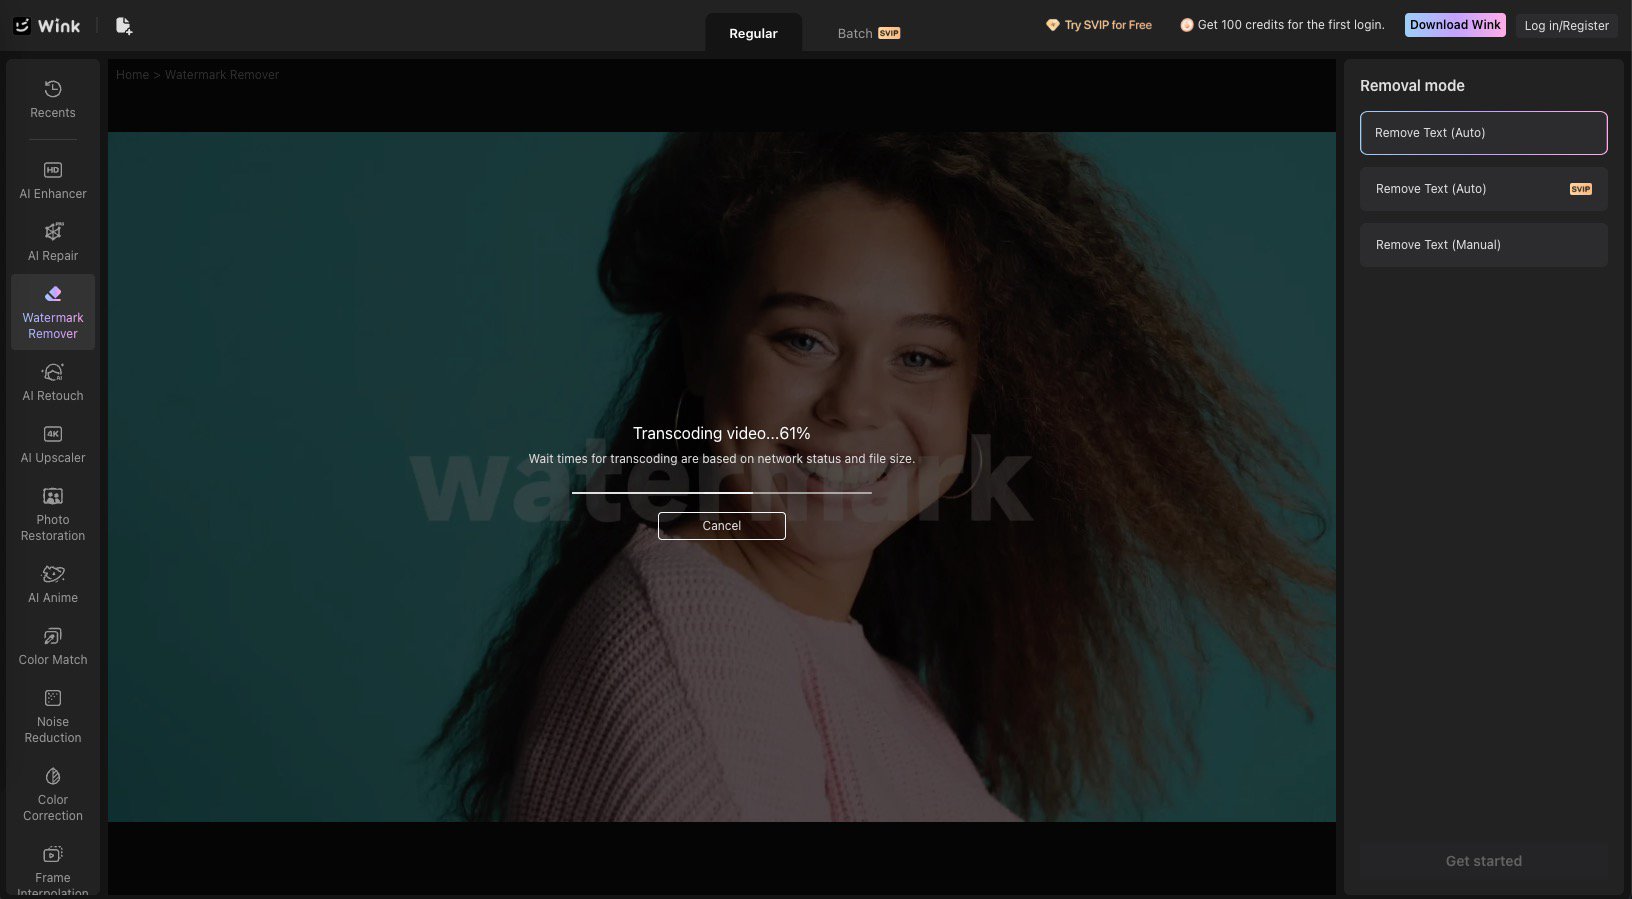Image resolution: width=1632 pixels, height=899 pixels.
Task: Click the diamond icon beside Try SVIP
Action: (1052, 25)
